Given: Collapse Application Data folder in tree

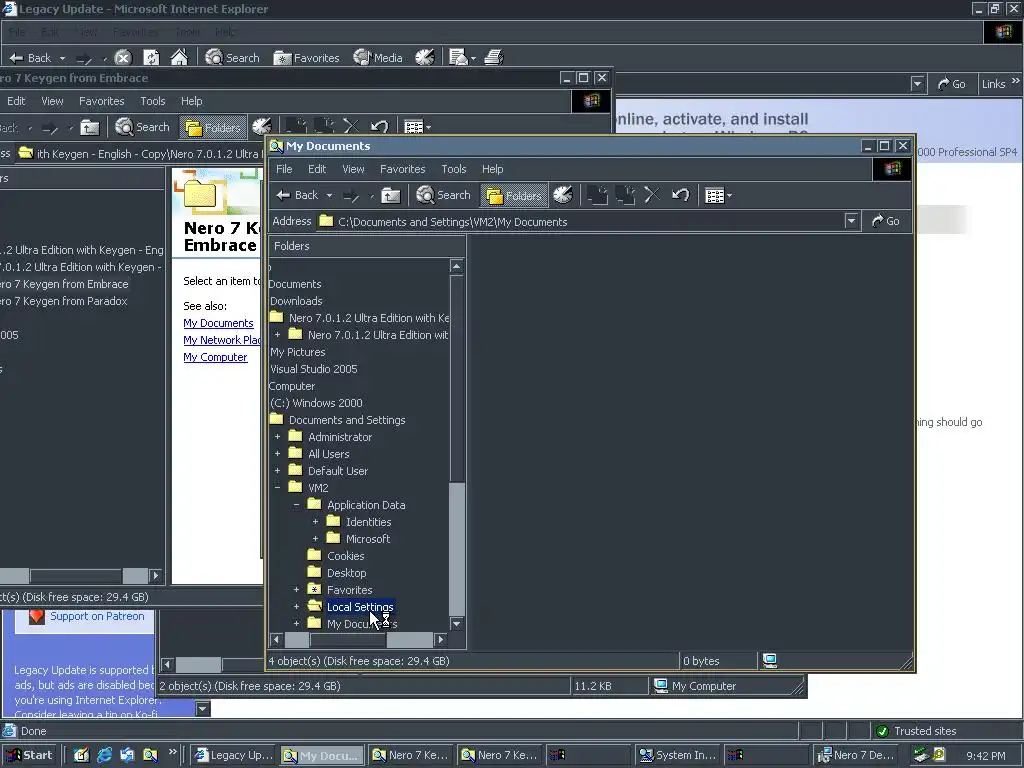Looking at the screenshot, I should (296, 505).
